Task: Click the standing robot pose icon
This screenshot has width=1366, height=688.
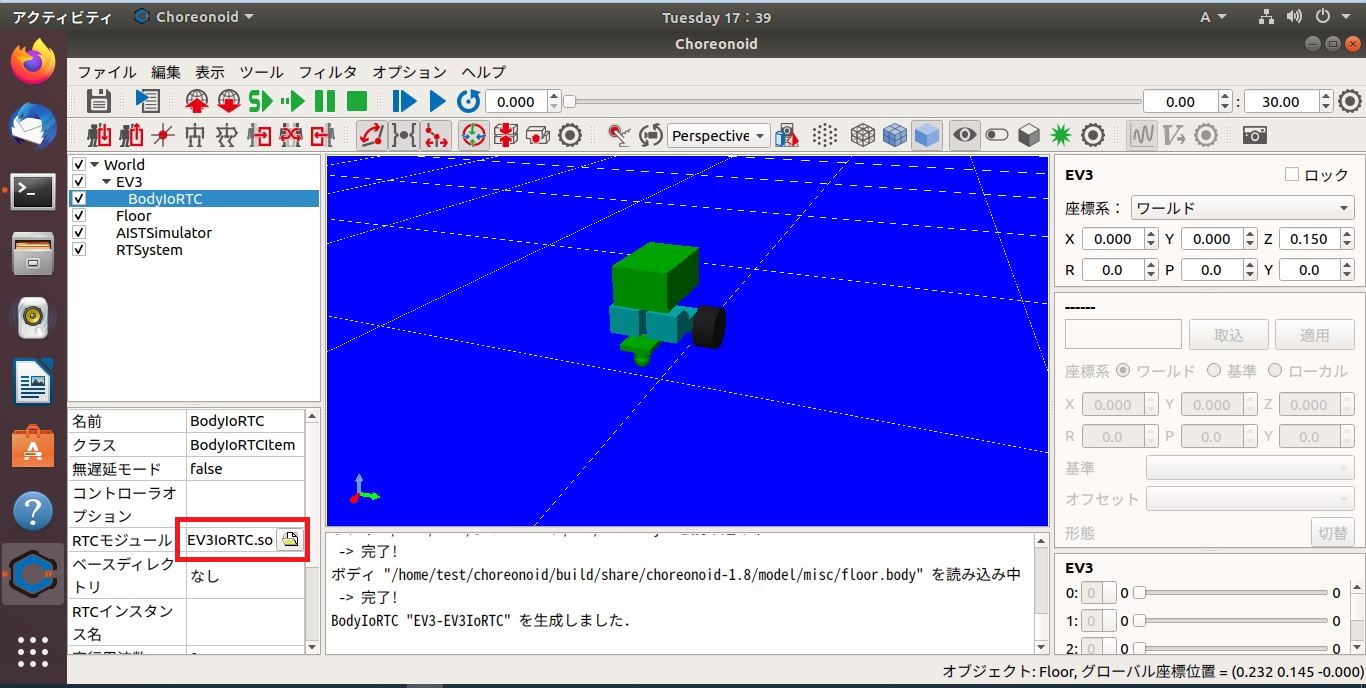Action: click(195, 135)
